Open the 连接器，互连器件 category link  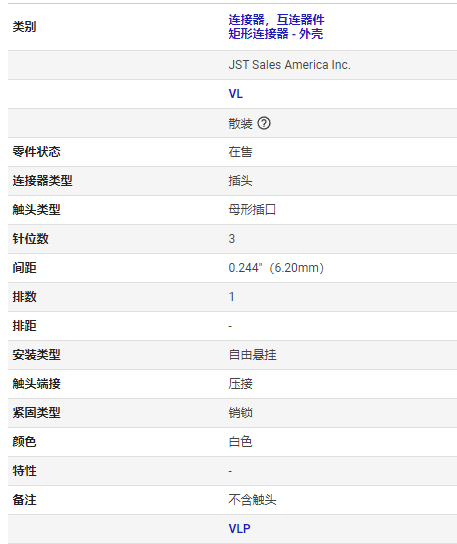[276, 20]
